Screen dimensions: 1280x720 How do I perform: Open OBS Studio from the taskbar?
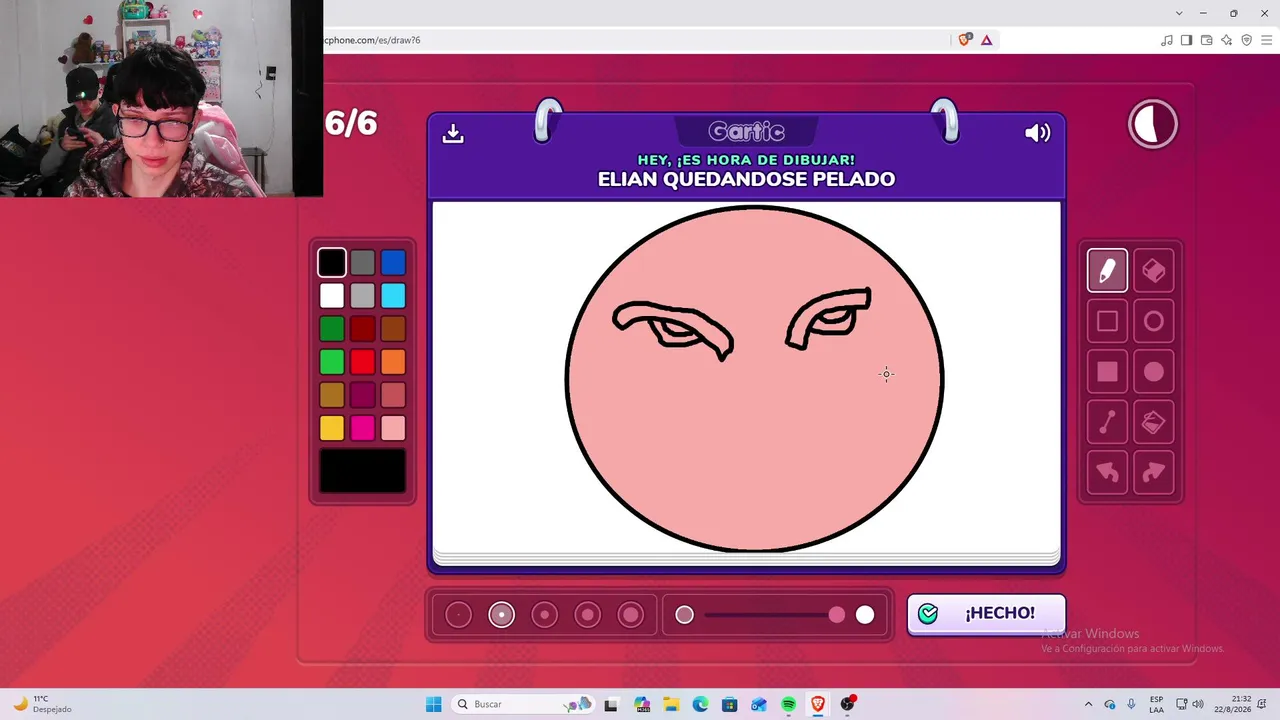click(x=848, y=704)
